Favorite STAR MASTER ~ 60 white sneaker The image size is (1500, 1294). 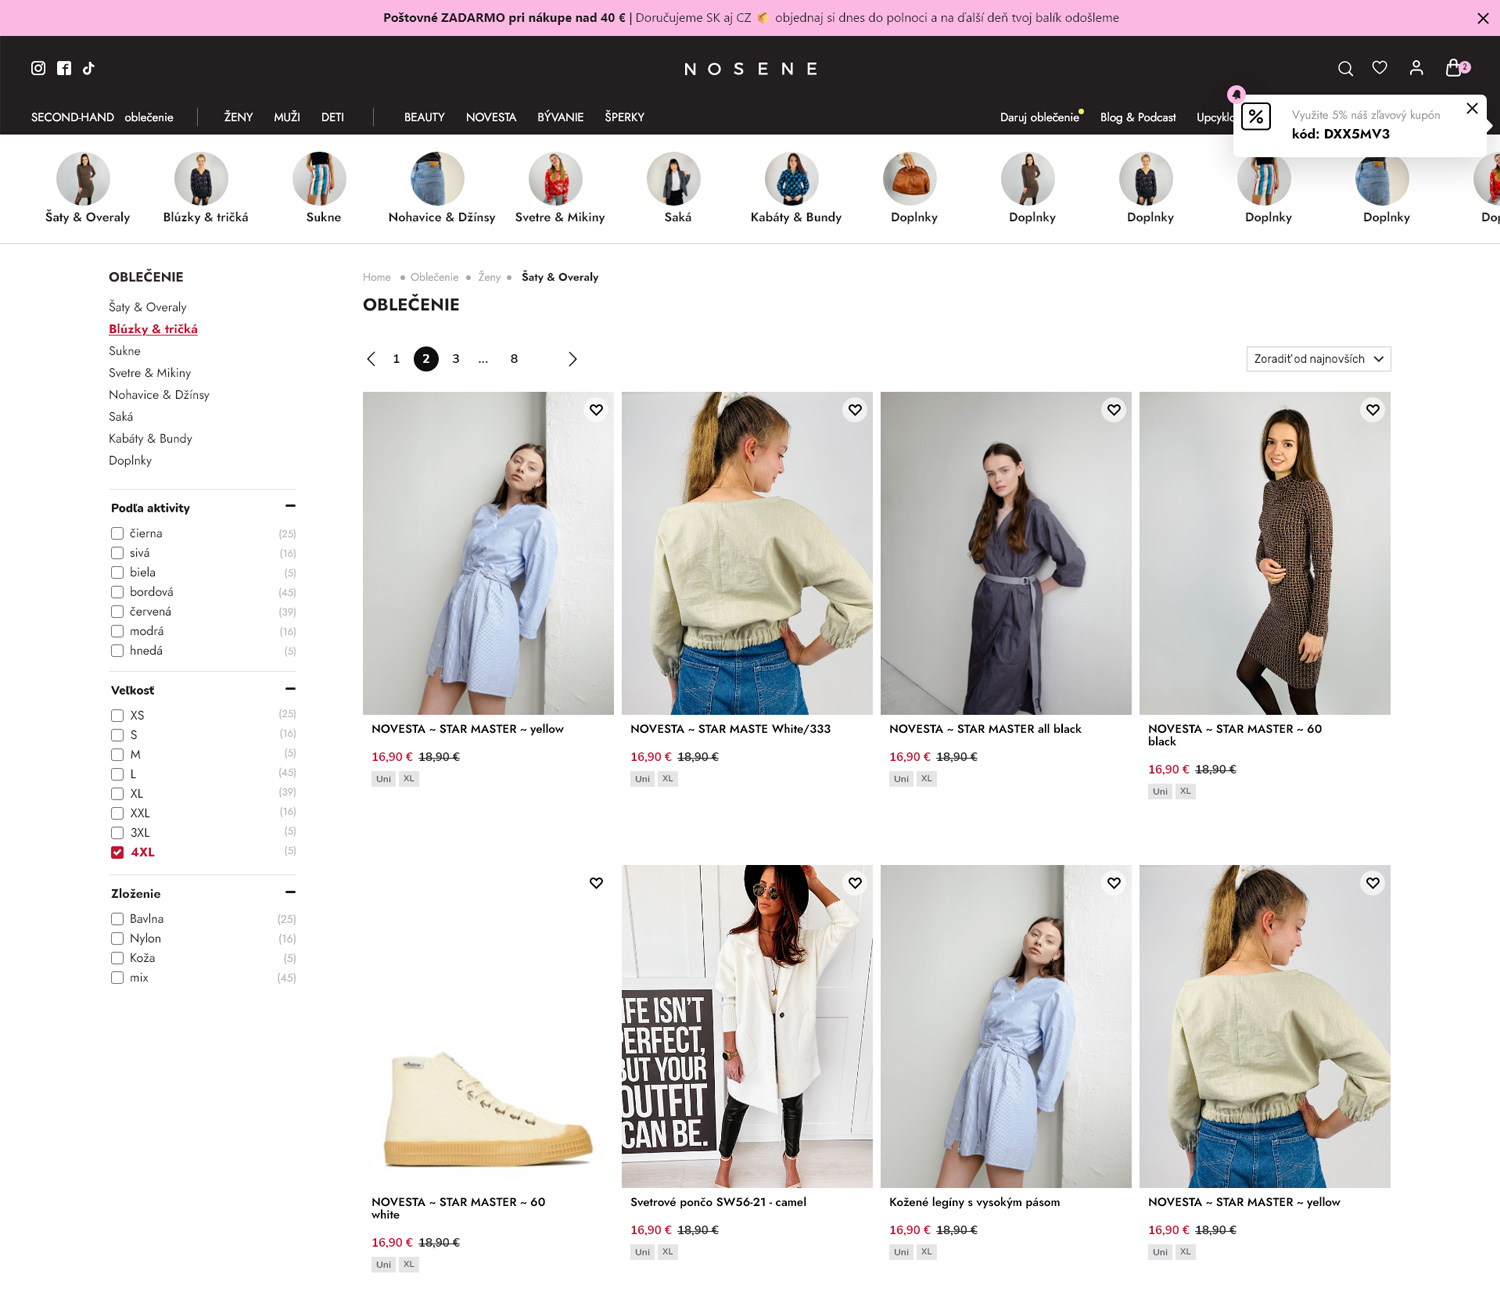point(596,883)
